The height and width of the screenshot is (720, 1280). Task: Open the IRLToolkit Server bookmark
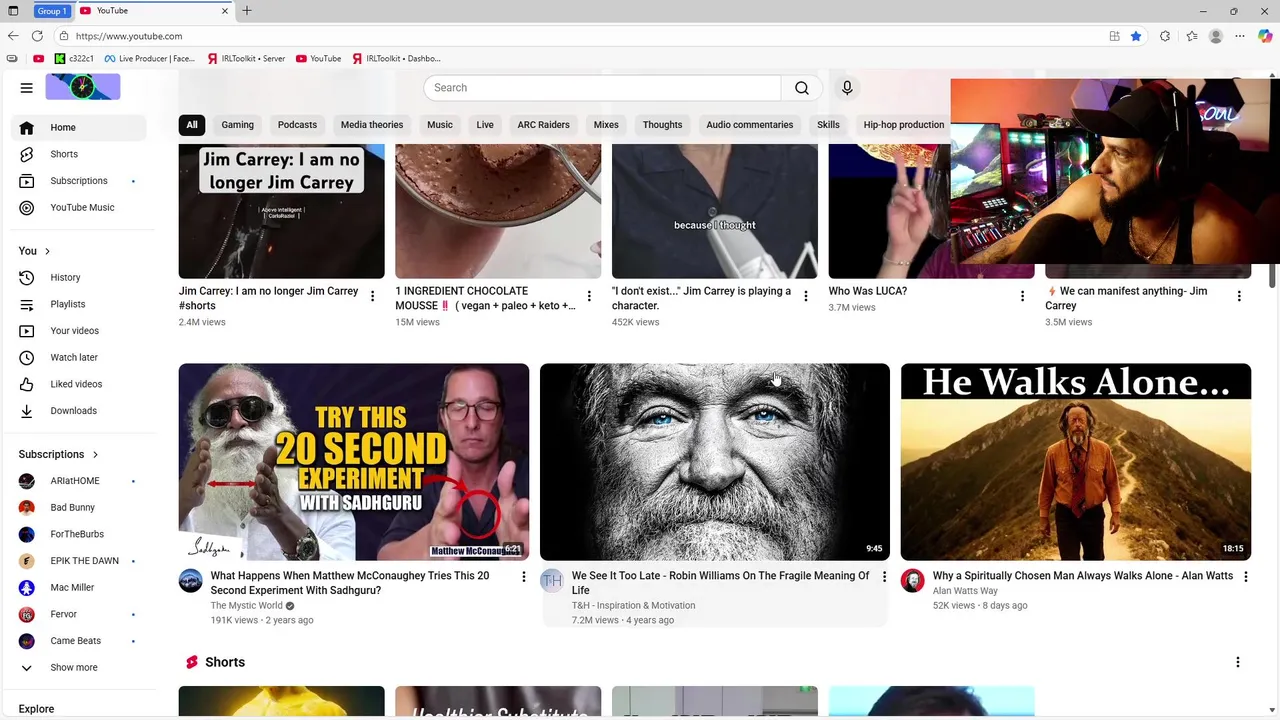pyautogui.click(x=247, y=58)
